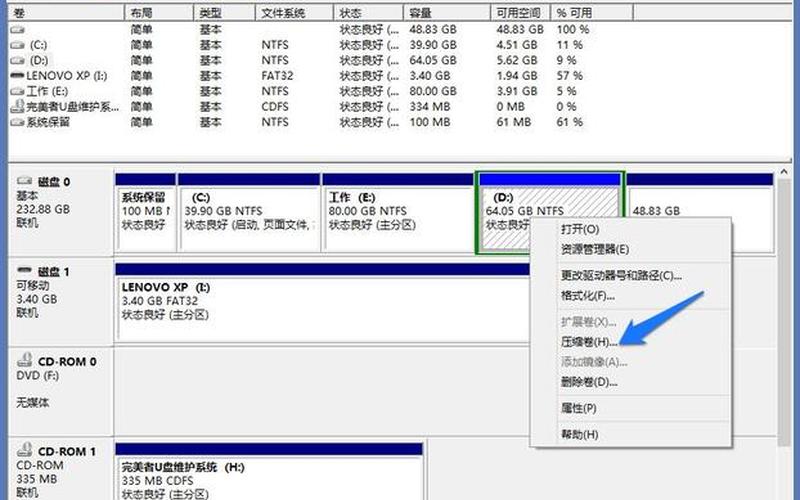Click the CD-ROM 1 drive icon

[x=24, y=450]
